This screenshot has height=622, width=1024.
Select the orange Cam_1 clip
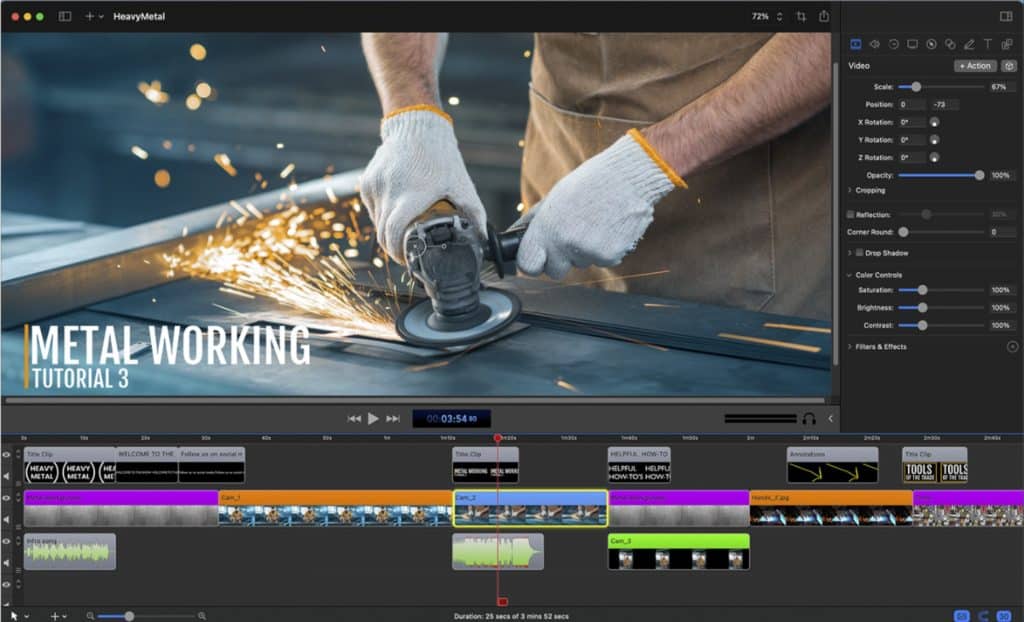(x=336, y=508)
